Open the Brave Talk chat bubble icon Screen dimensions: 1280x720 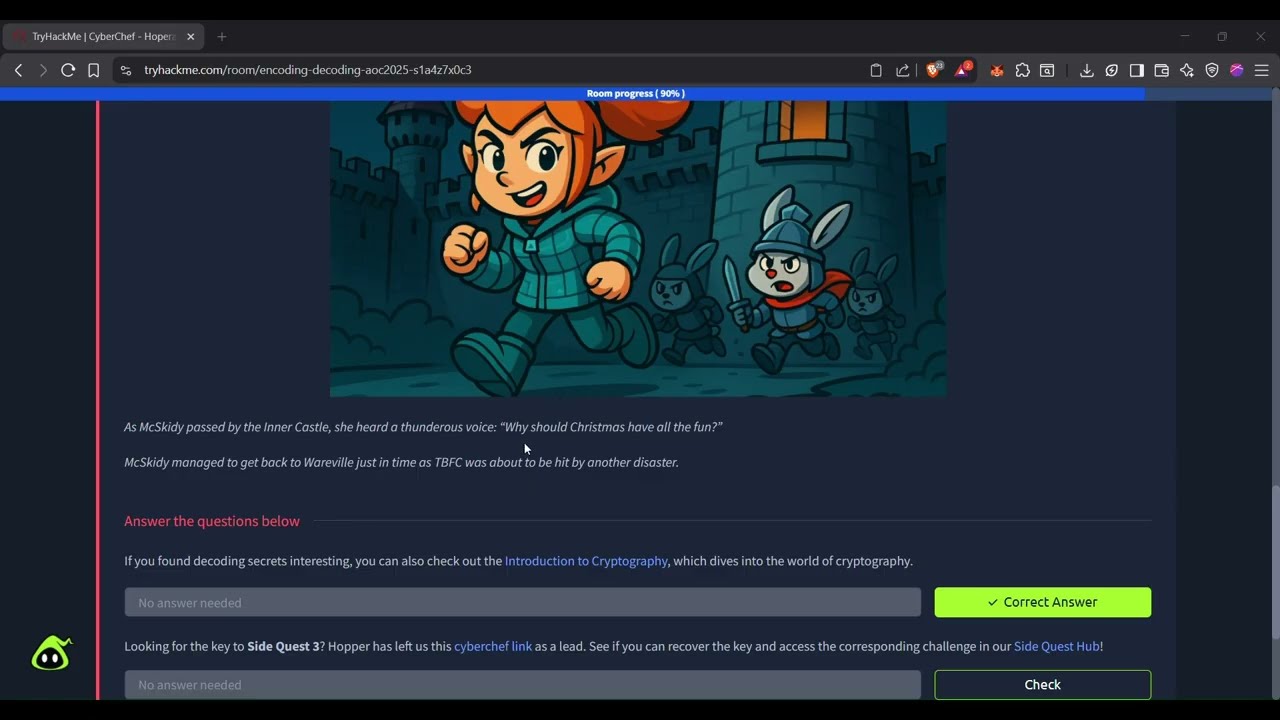[x=1112, y=70]
